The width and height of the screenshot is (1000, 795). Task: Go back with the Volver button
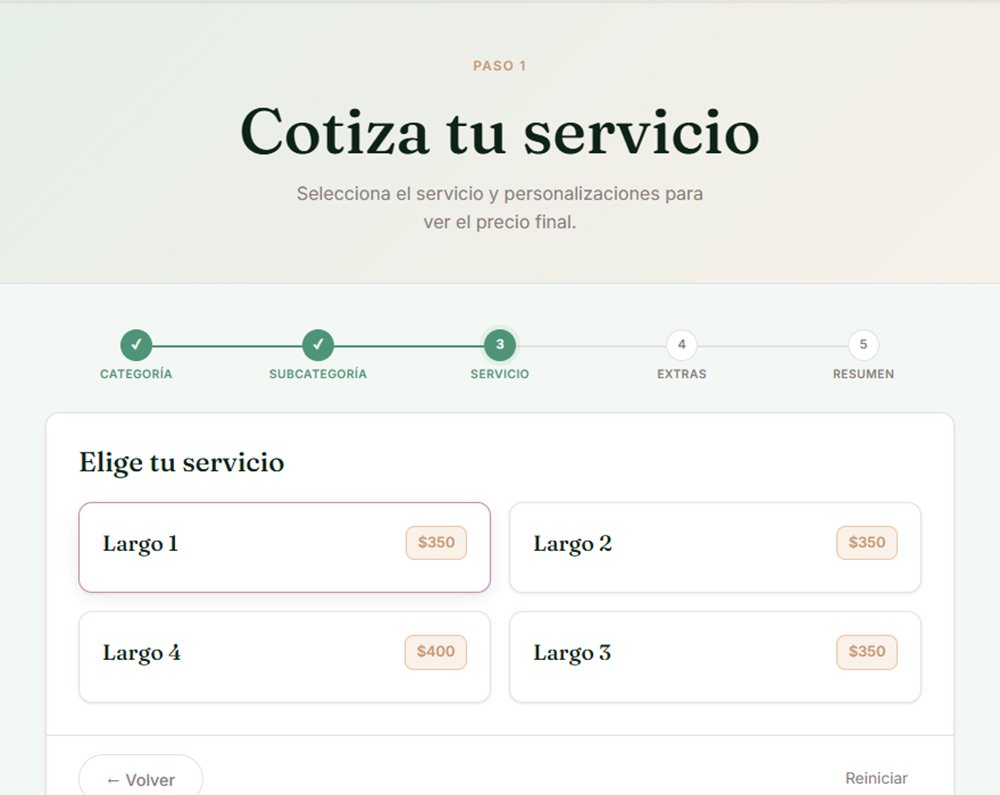coord(141,779)
